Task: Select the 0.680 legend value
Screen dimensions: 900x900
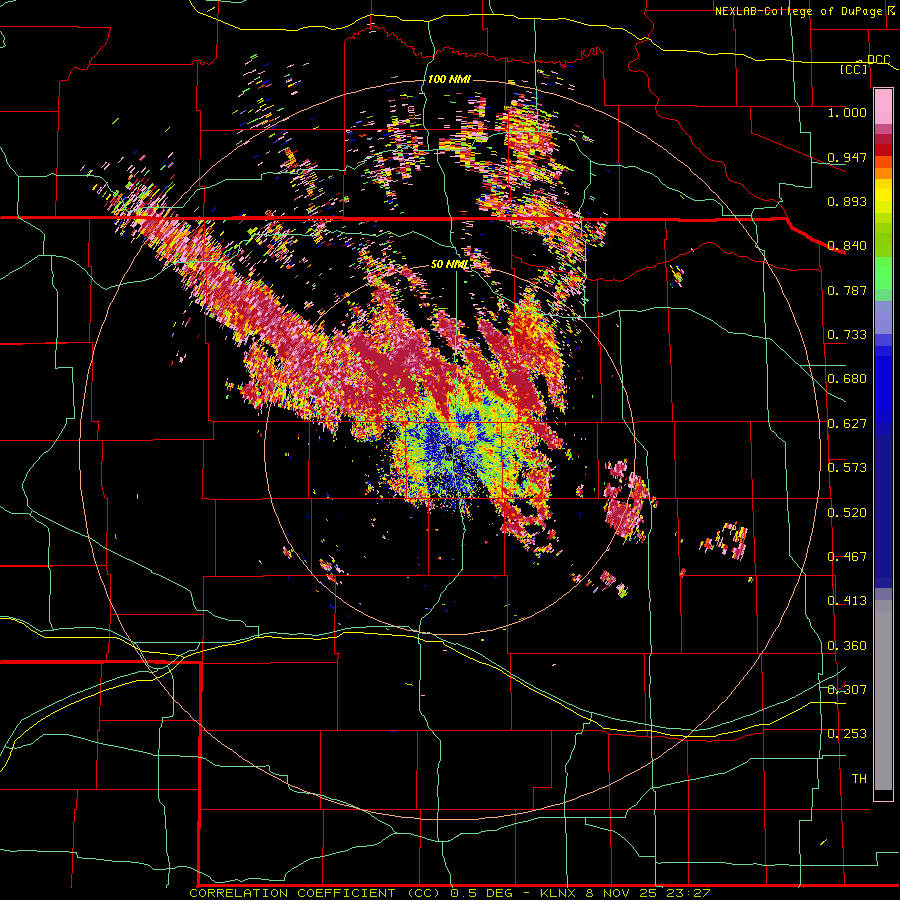Action: click(847, 379)
